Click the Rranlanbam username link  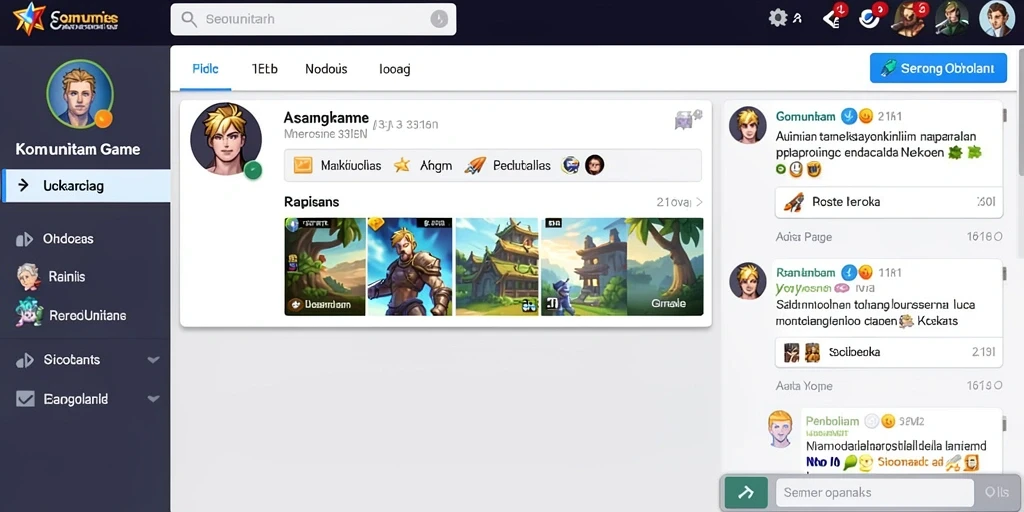tap(805, 272)
